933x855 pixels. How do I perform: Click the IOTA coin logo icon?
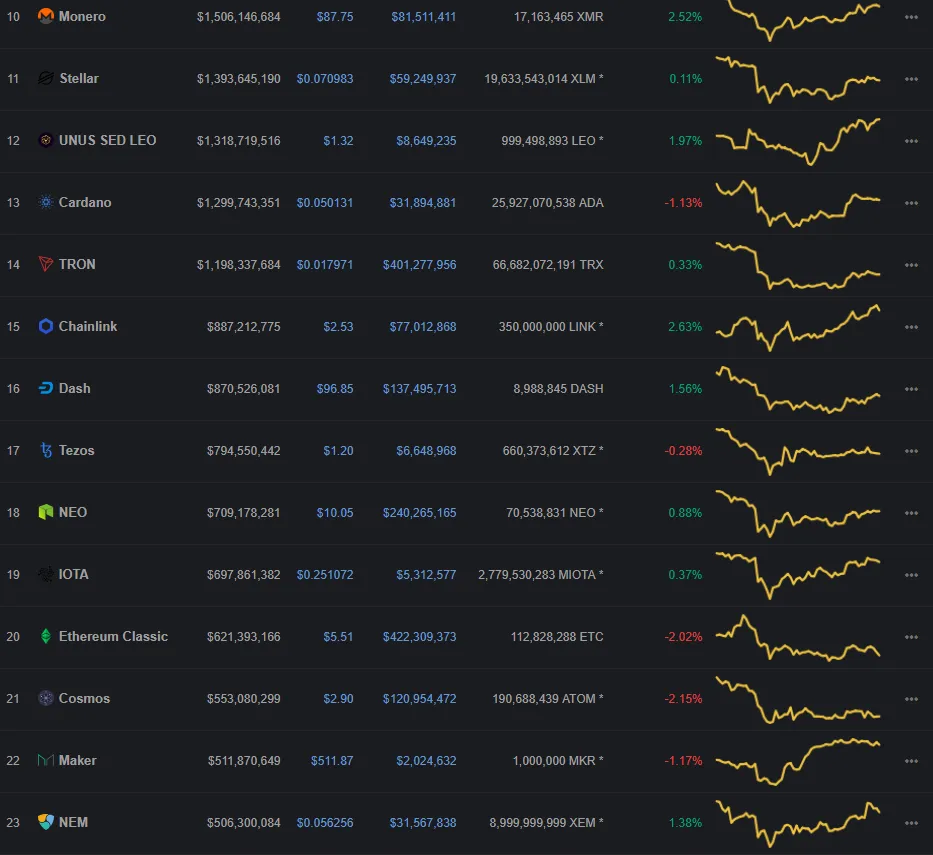tap(46, 574)
